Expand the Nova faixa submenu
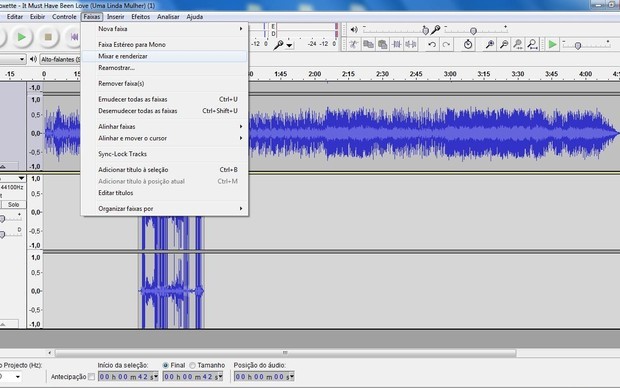 pyautogui.click(x=164, y=29)
